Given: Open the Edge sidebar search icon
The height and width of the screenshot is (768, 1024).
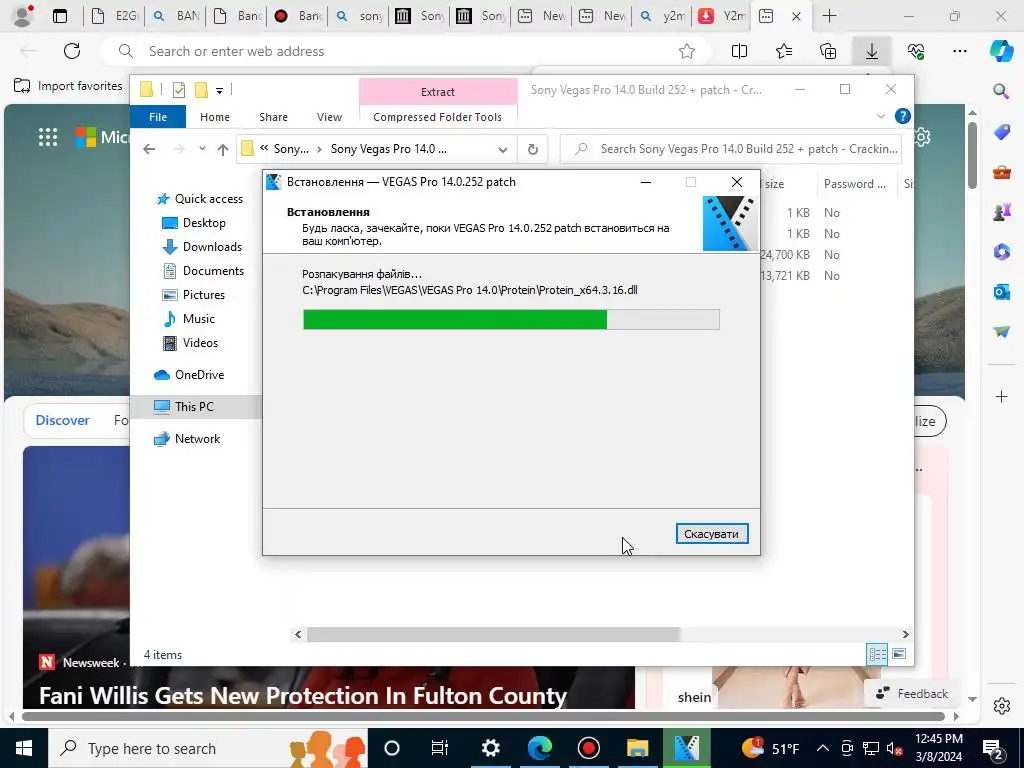Looking at the screenshot, I should pos(1001,91).
